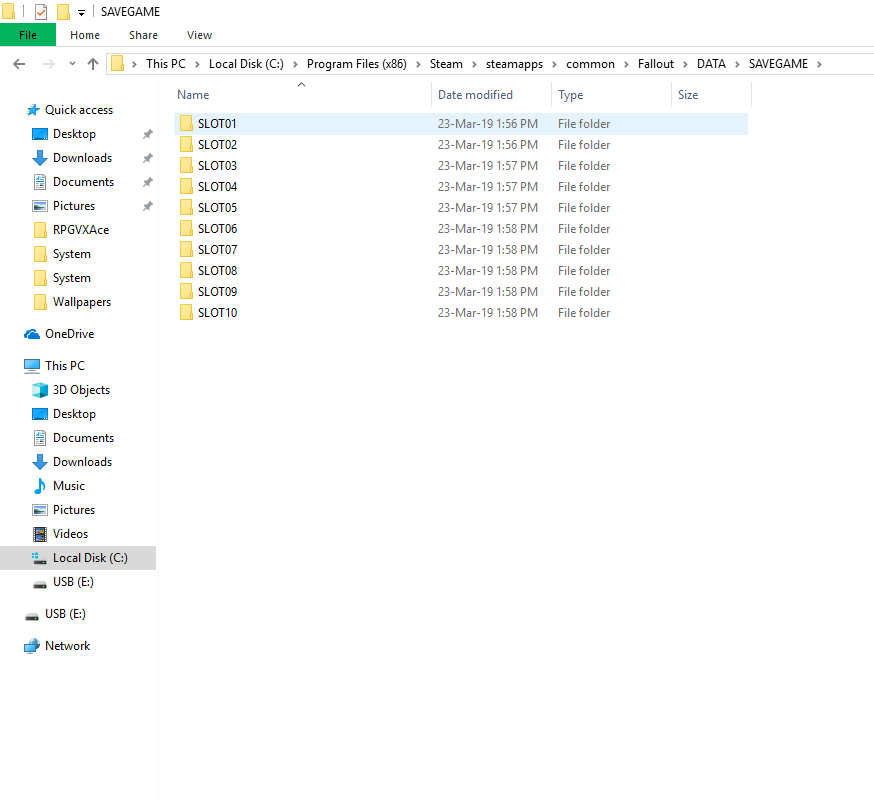The height and width of the screenshot is (800, 874).
Task: Open pinned Documents under Quick access
Action: [83, 182]
